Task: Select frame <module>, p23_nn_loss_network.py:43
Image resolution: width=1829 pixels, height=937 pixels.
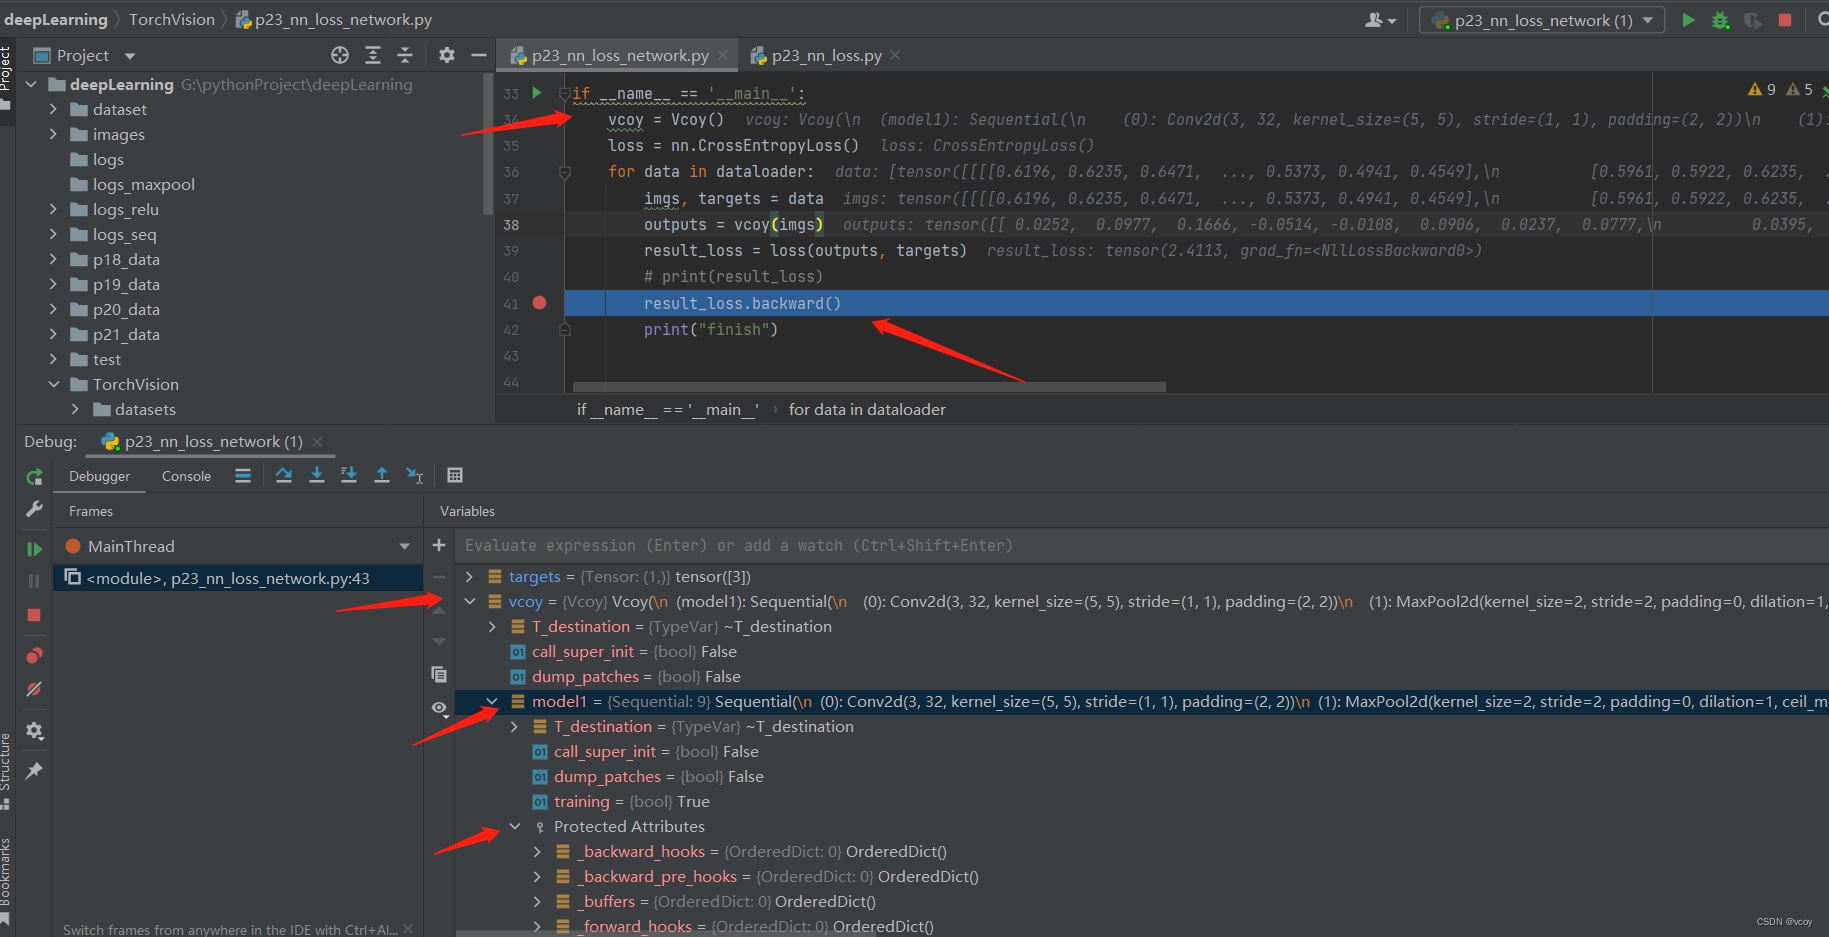Action: tap(238, 578)
